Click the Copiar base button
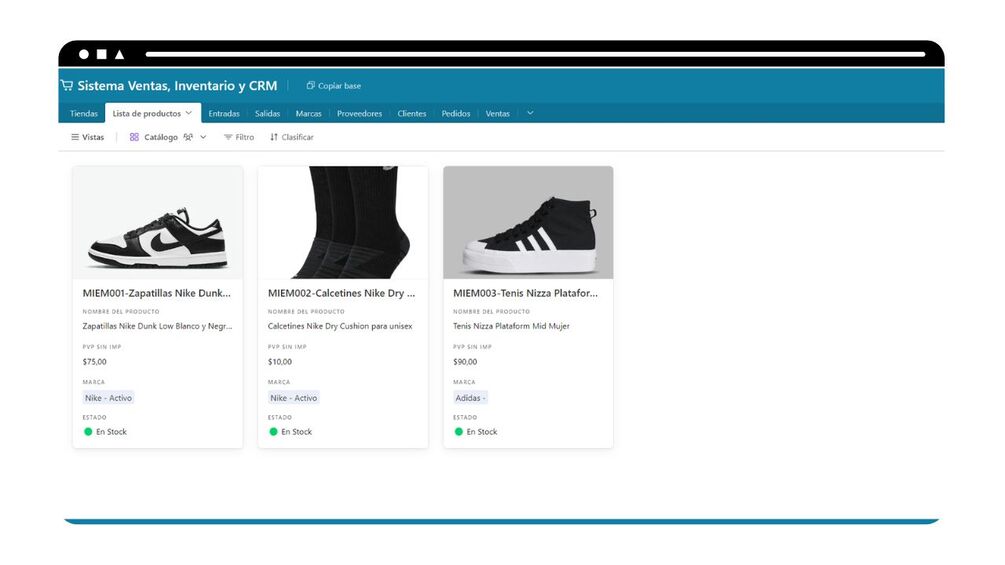The height and width of the screenshot is (565, 1005). click(x=334, y=85)
